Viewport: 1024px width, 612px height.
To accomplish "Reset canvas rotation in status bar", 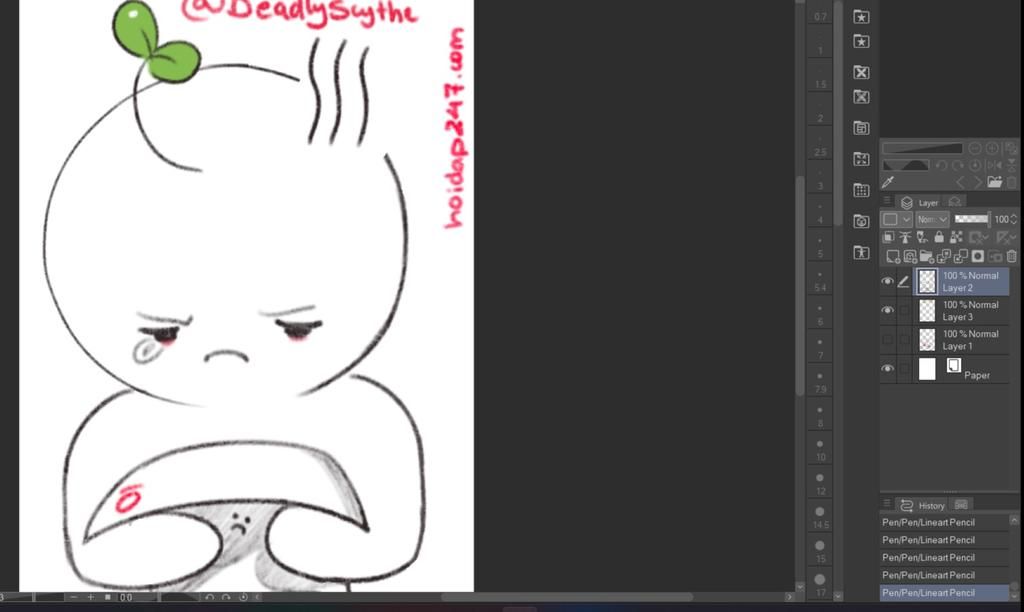I will (x=244, y=597).
